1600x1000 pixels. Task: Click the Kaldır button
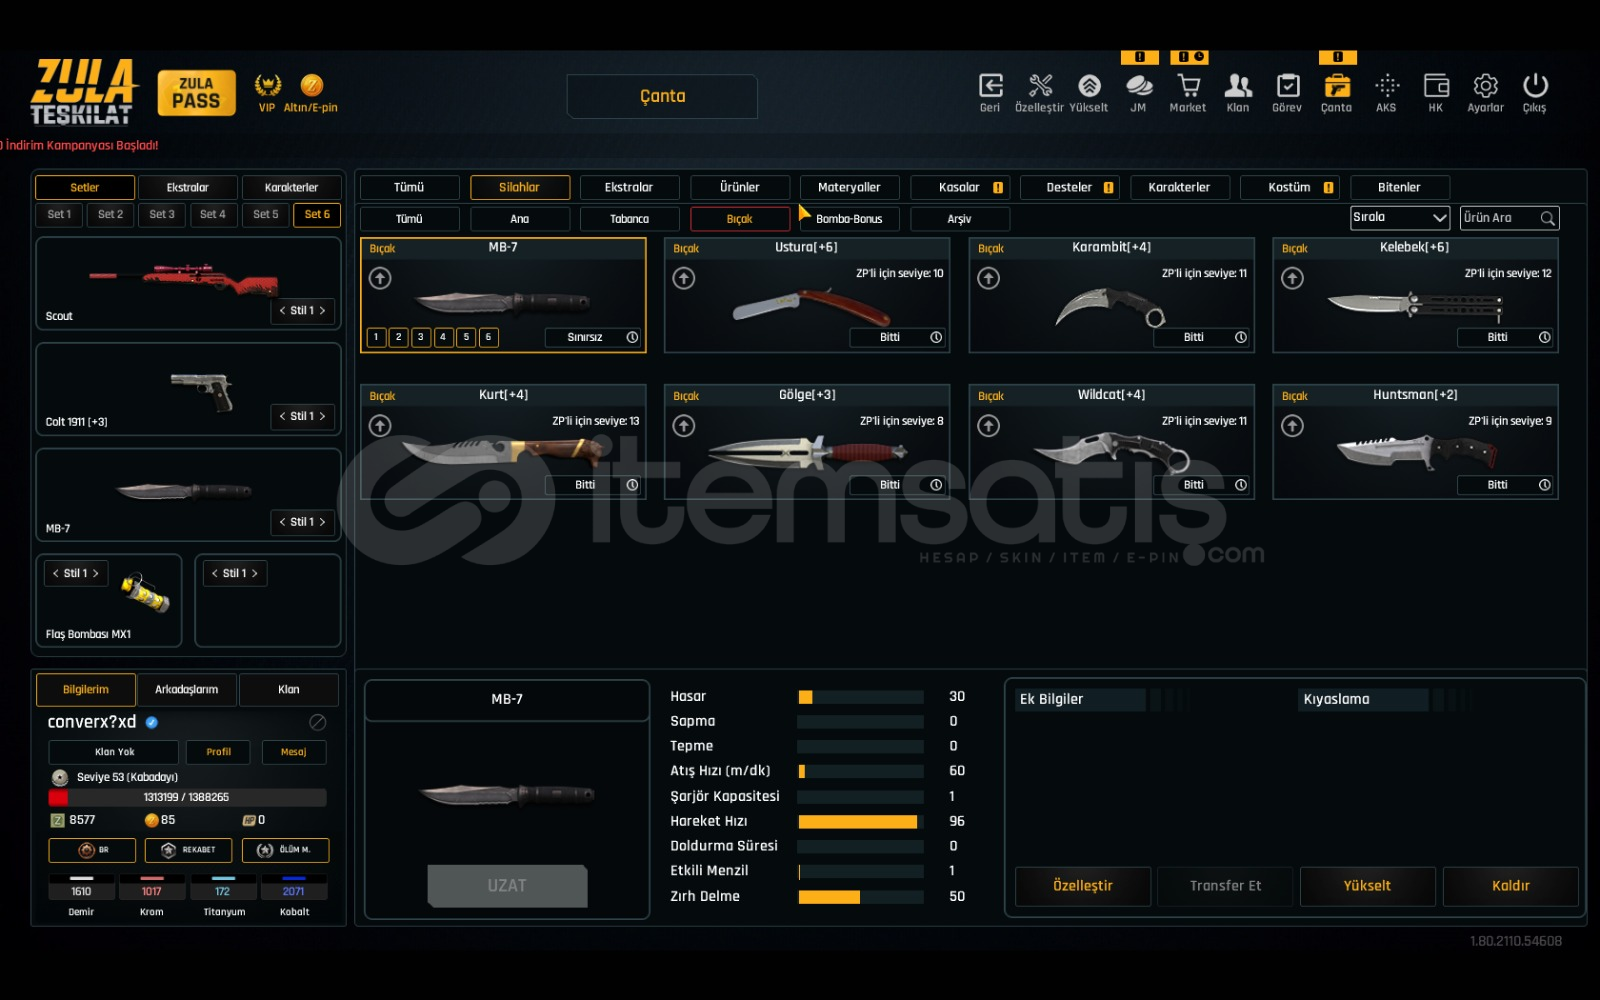pos(1510,886)
